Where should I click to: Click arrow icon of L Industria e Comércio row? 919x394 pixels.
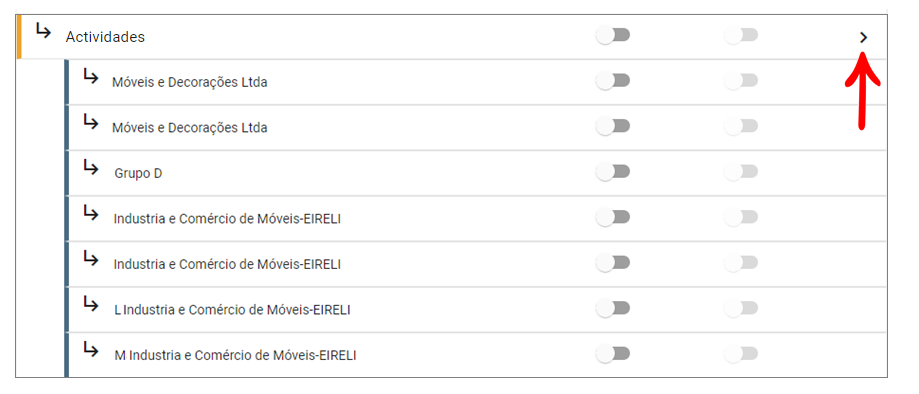(90, 303)
